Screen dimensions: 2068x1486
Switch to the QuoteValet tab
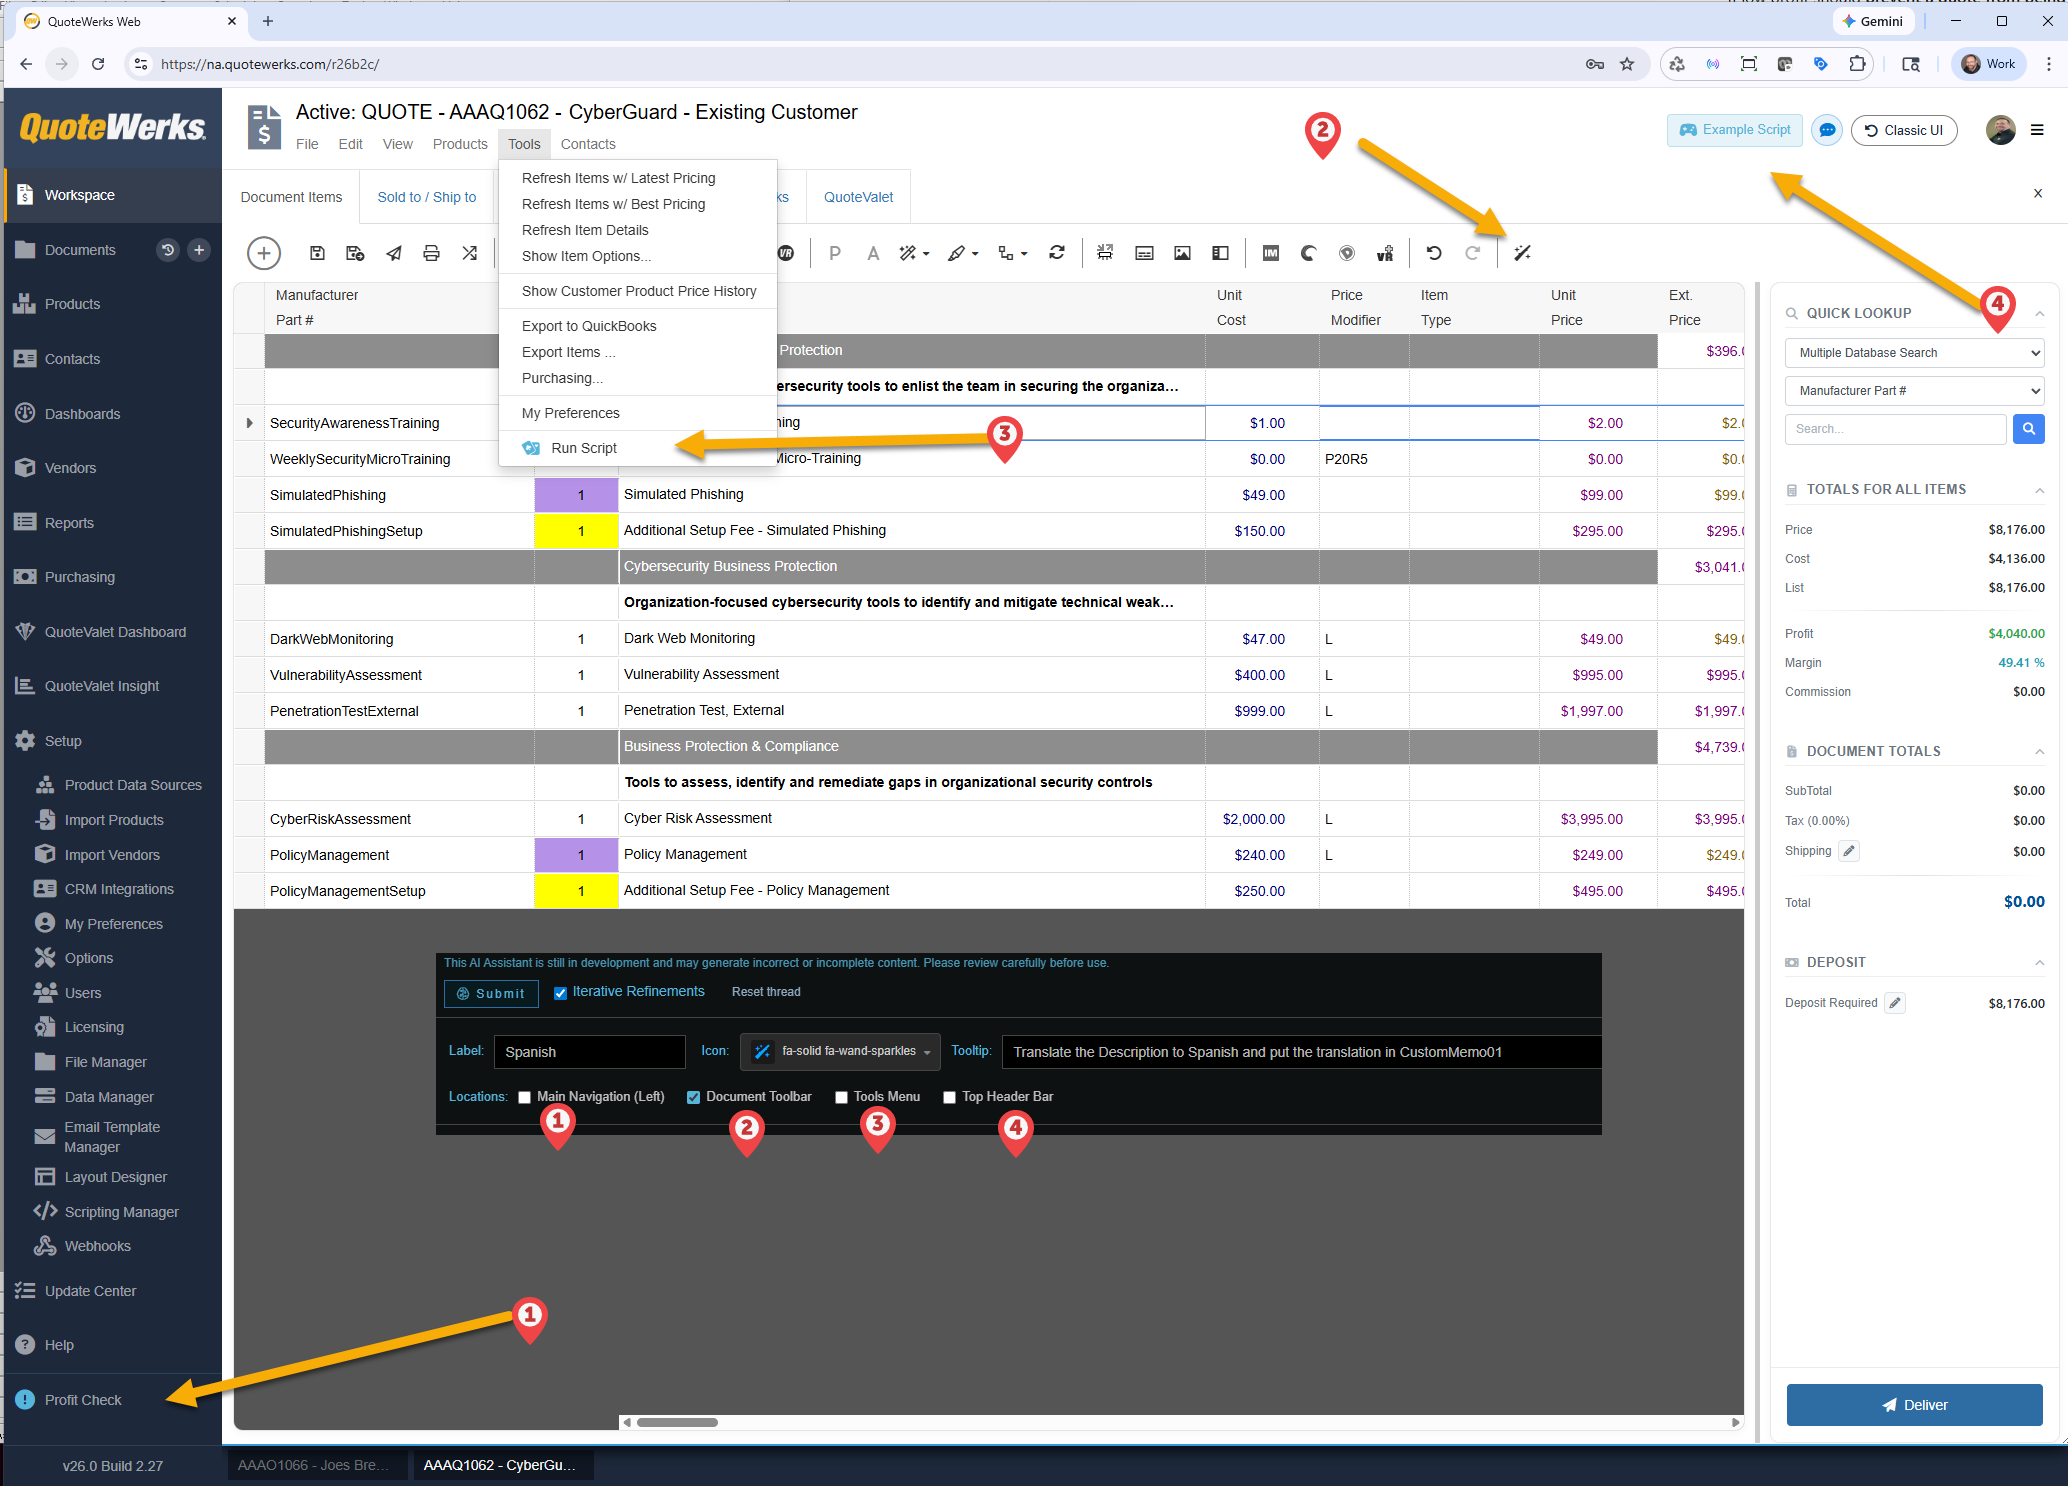pyautogui.click(x=858, y=197)
